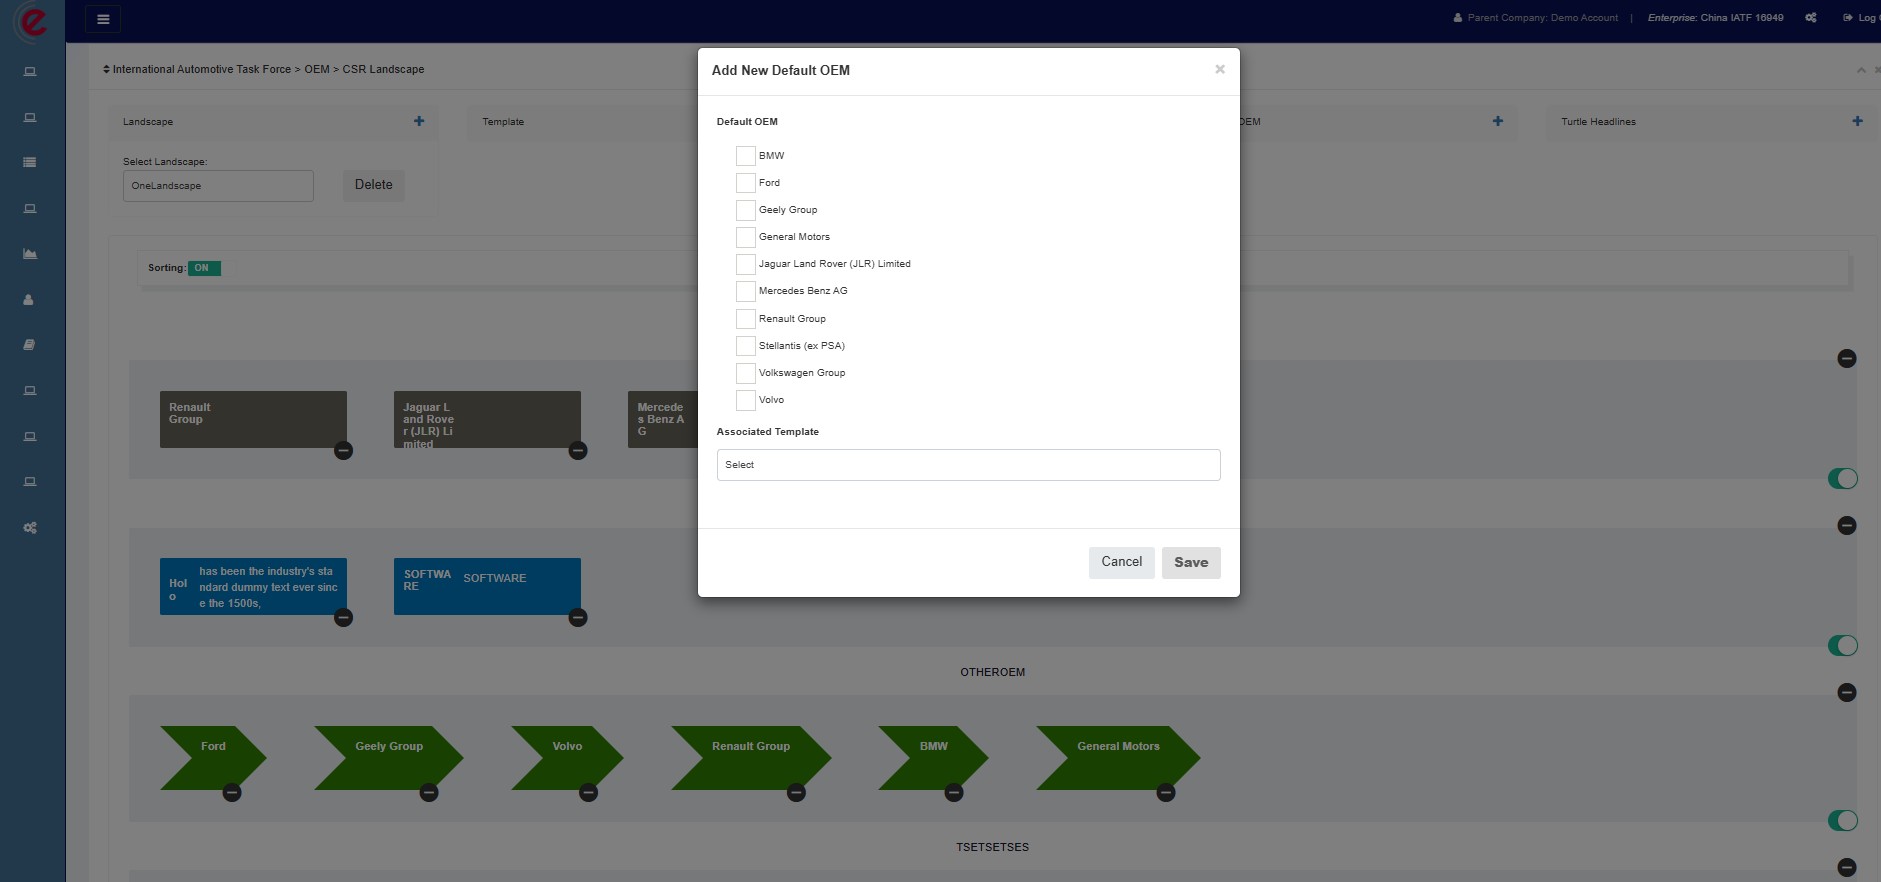This screenshot has width=1881, height=882.
Task: Remove the SOFTWARE blue card
Action: [x=578, y=618]
